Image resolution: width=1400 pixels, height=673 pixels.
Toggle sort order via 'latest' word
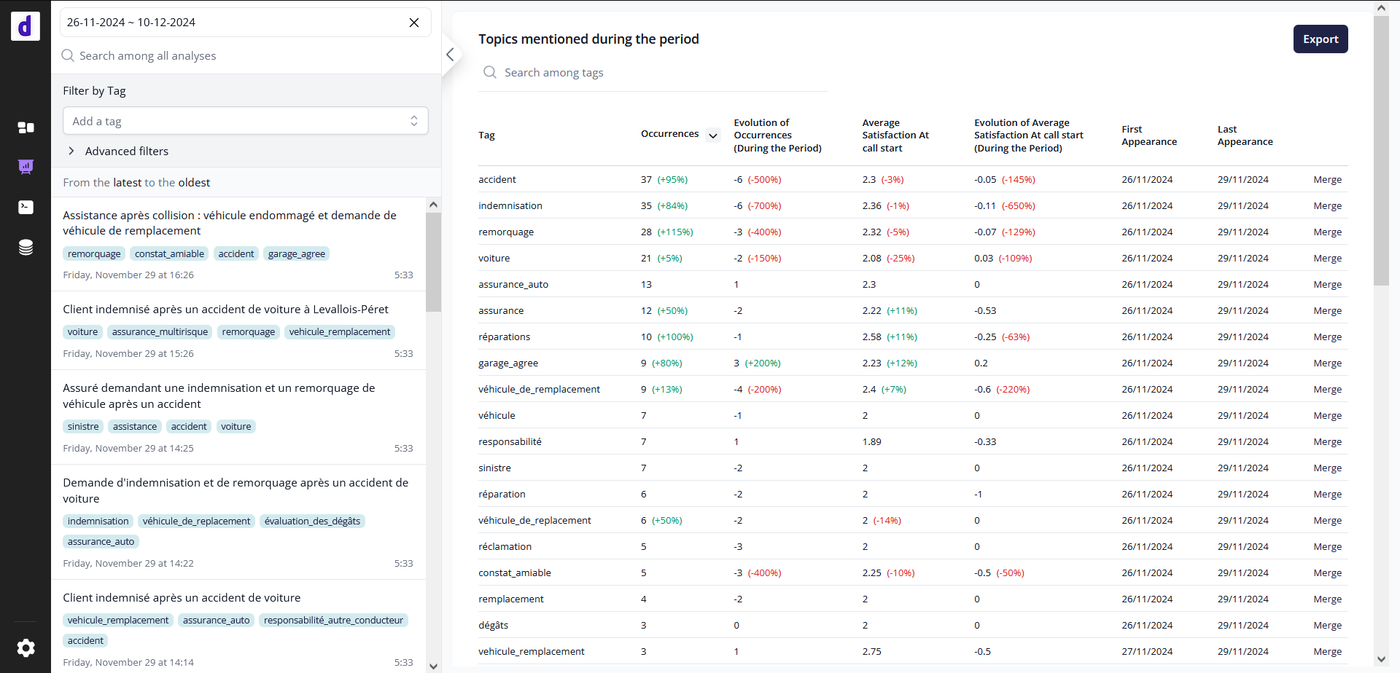click(127, 183)
